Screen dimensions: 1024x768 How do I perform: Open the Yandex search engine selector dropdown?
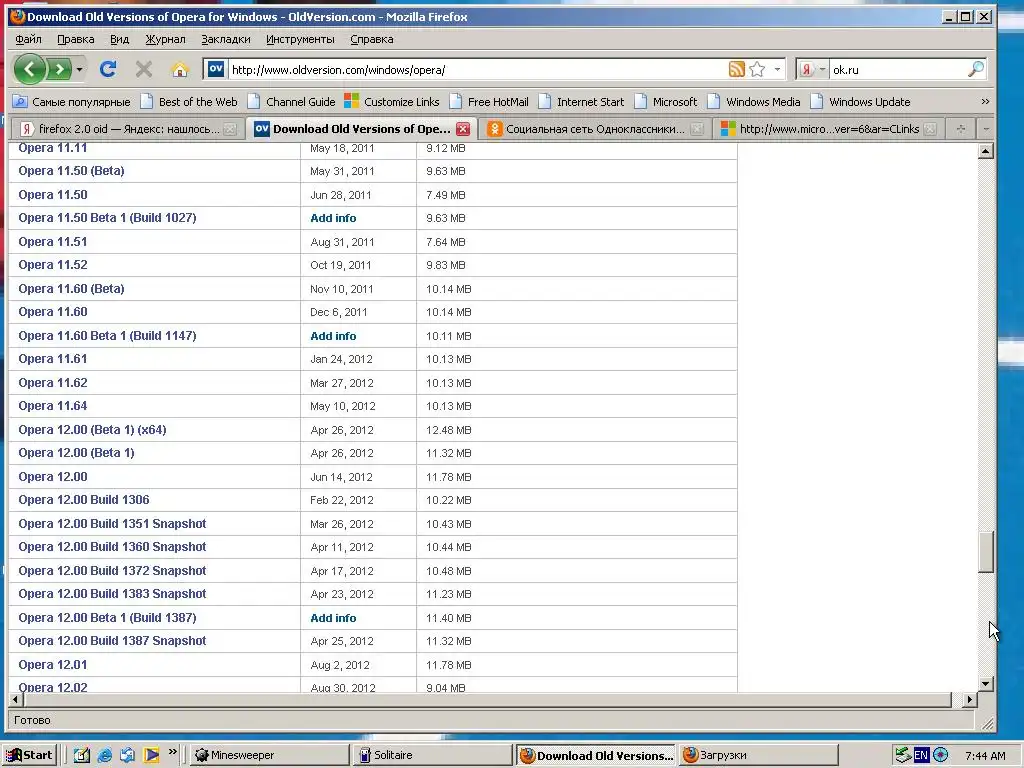pyautogui.click(x=813, y=69)
